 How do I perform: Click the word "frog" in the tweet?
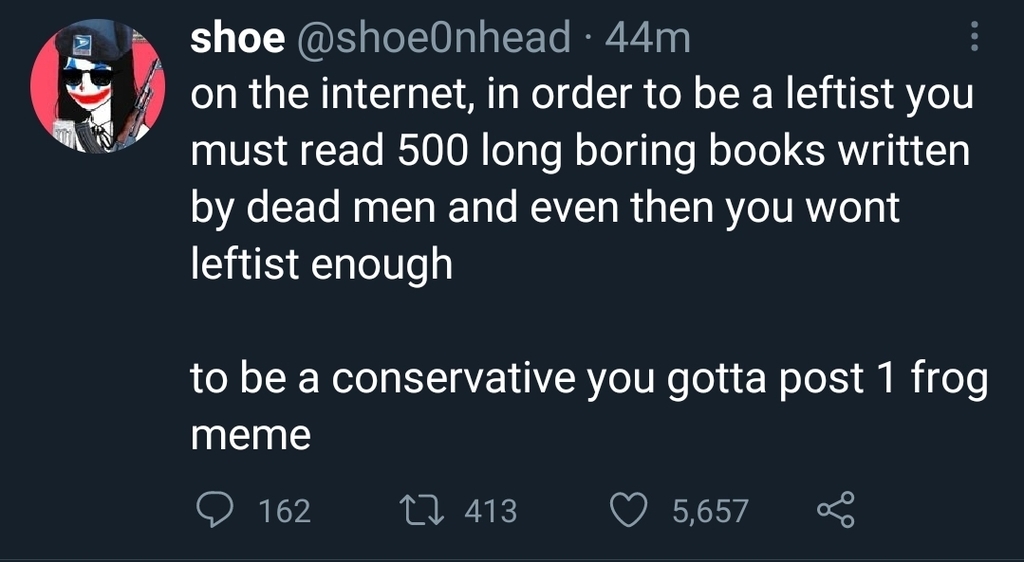click(950, 380)
